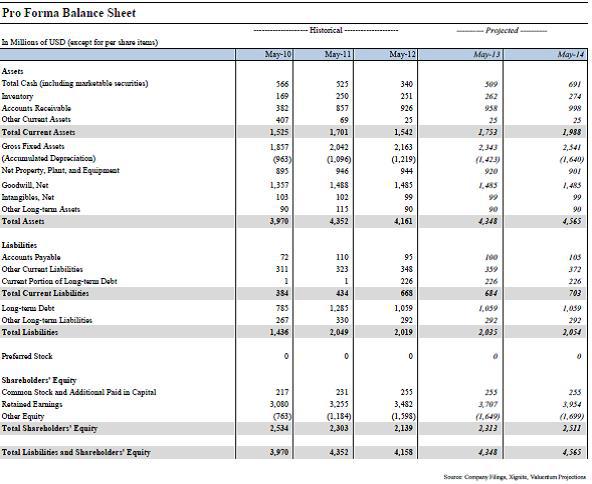The height and width of the screenshot is (484, 592).
Task: Click Total Liabilities and Shareholders' Equity label
Action: click(x=76, y=452)
